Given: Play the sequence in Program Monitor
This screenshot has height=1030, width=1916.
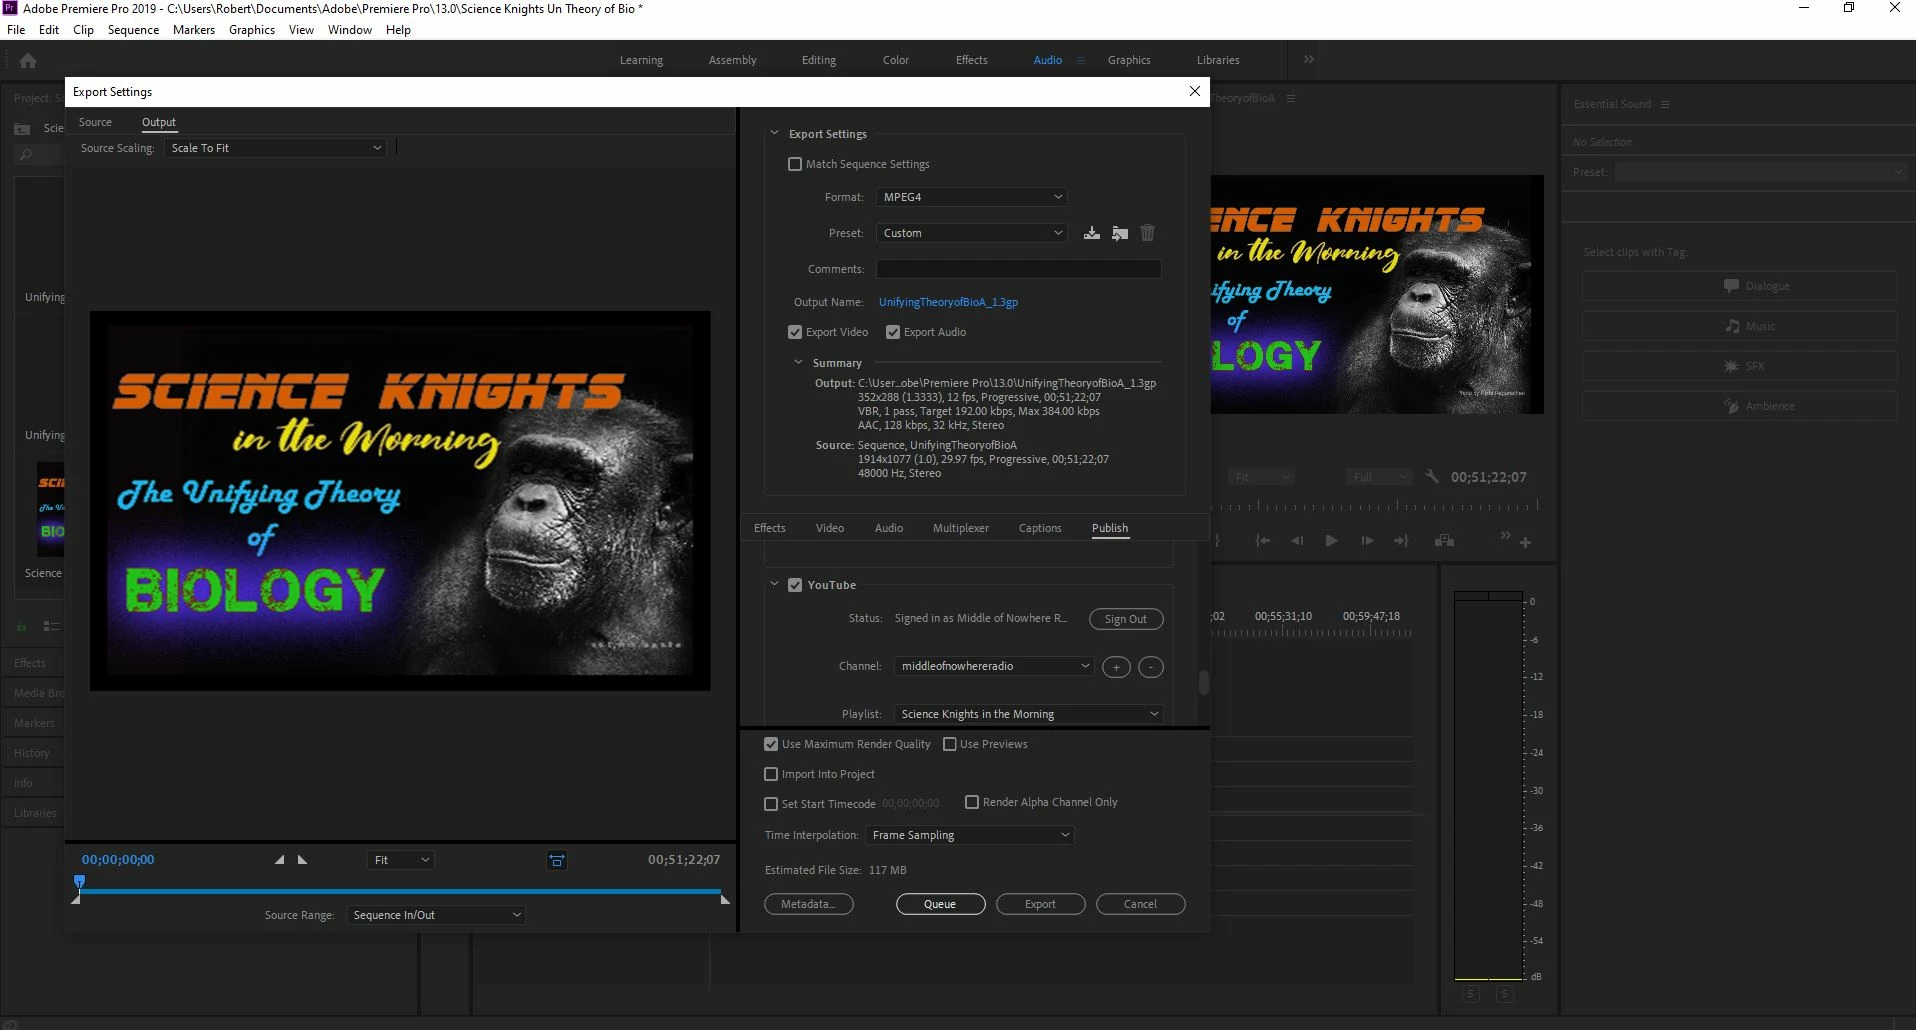Looking at the screenshot, I should click(x=1331, y=541).
